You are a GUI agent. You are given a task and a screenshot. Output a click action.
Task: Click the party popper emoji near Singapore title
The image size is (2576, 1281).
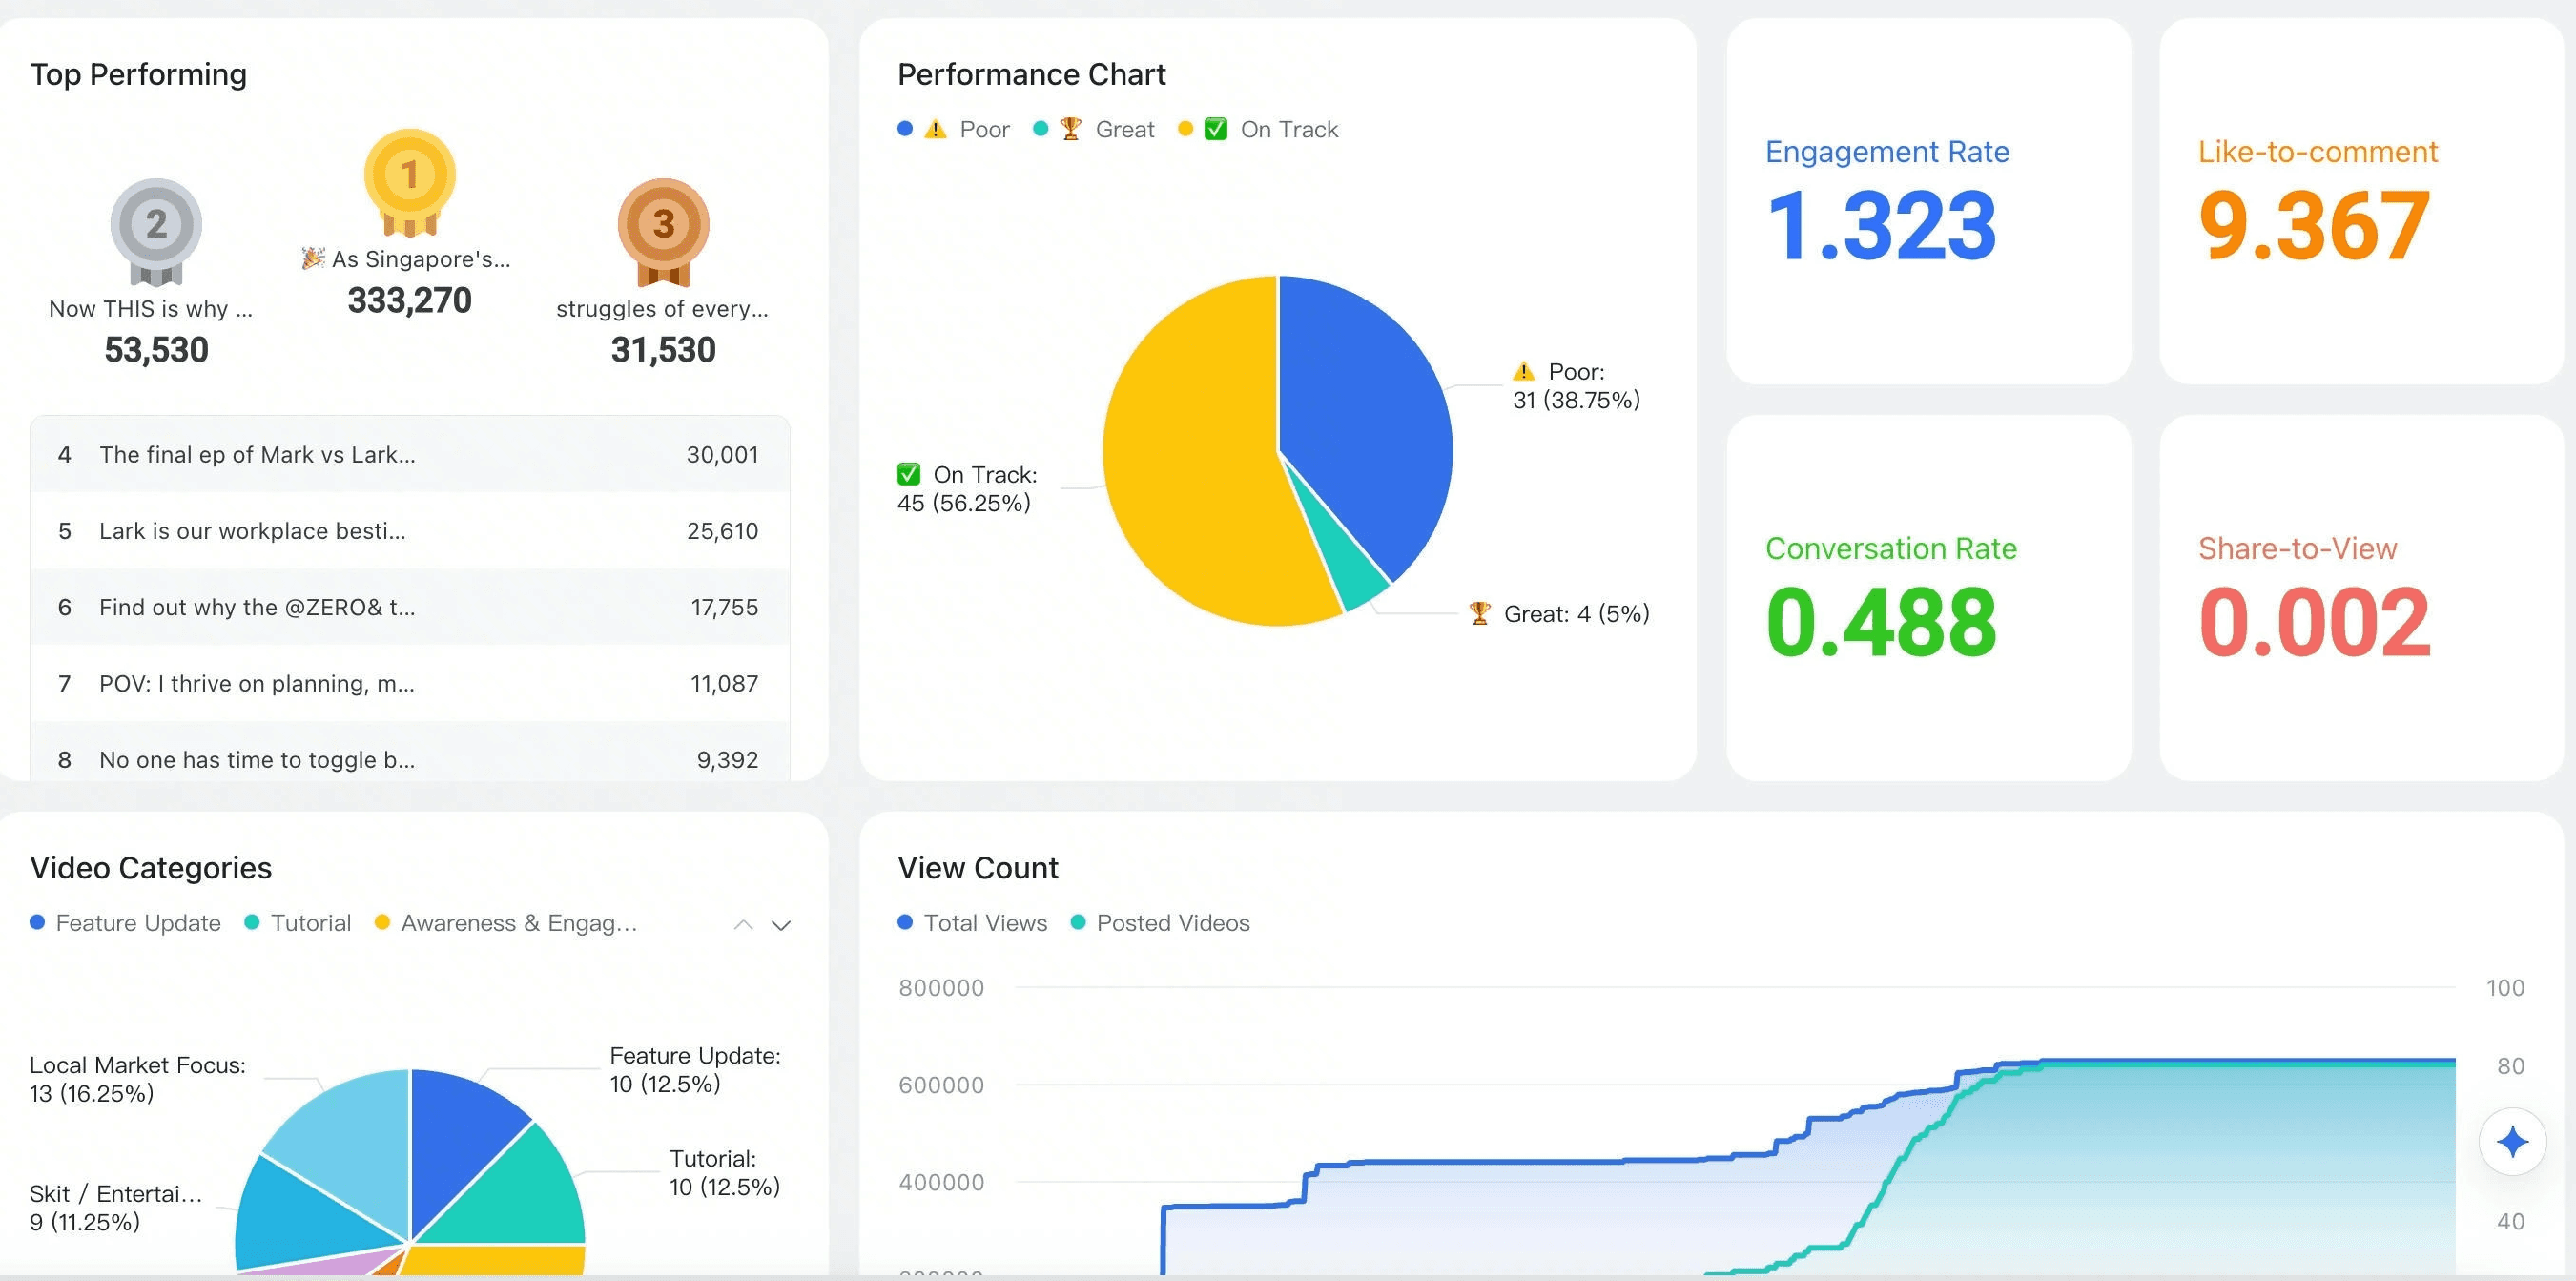tap(313, 258)
